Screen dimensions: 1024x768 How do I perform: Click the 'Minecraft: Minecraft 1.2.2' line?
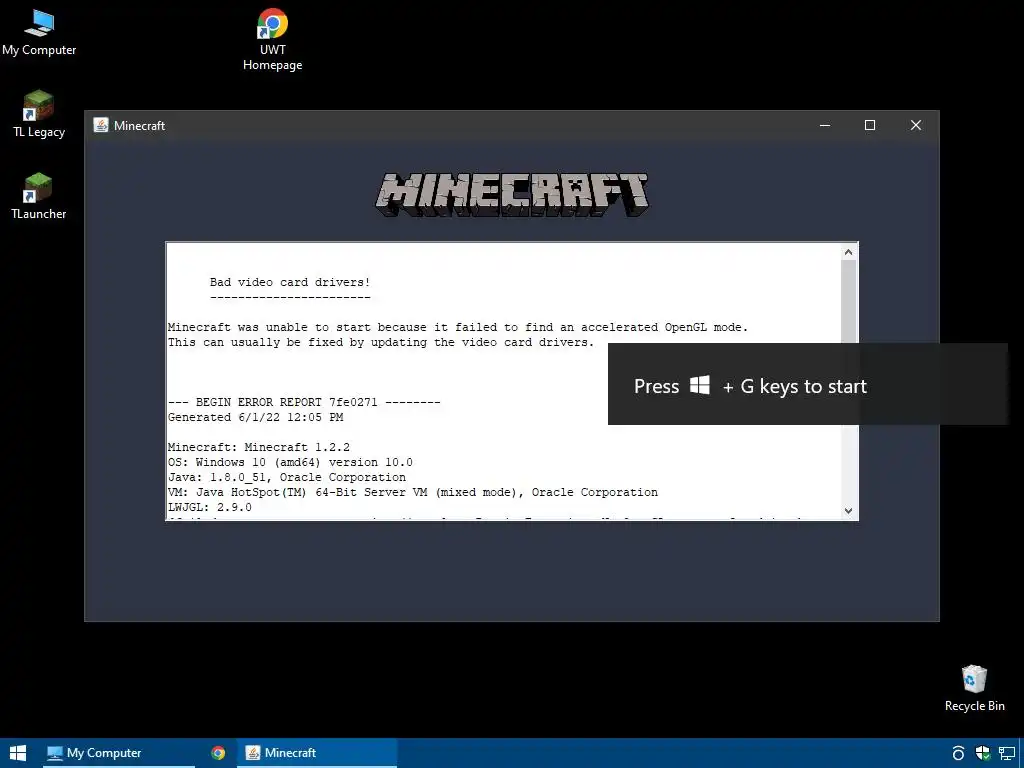pyautogui.click(x=259, y=447)
